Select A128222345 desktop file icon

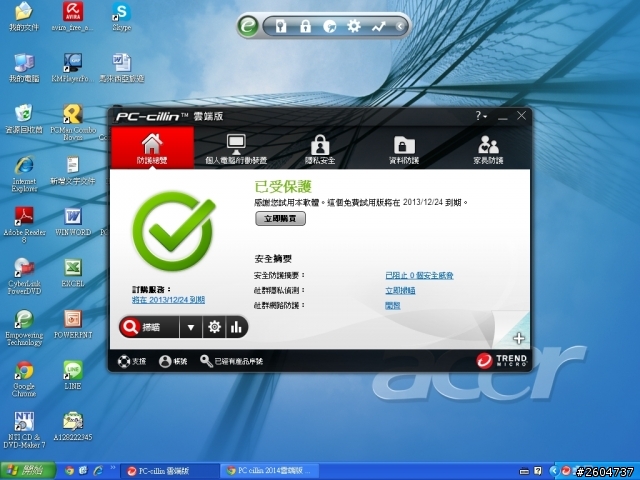[x=73, y=427]
